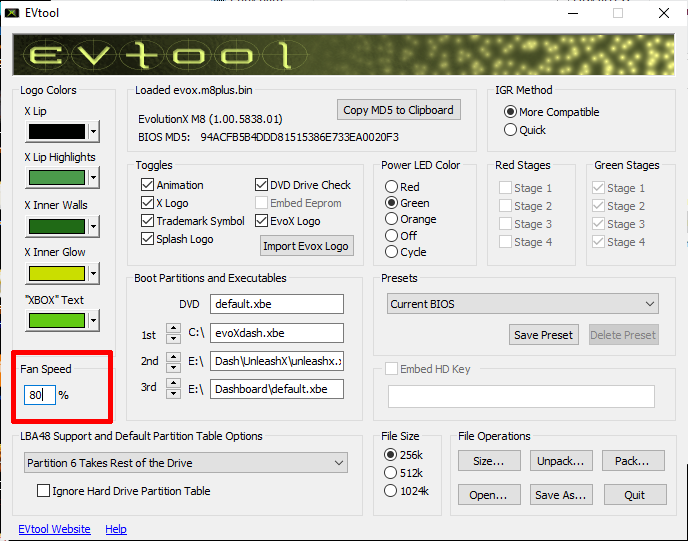Click the Pack... button

click(x=633, y=461)
